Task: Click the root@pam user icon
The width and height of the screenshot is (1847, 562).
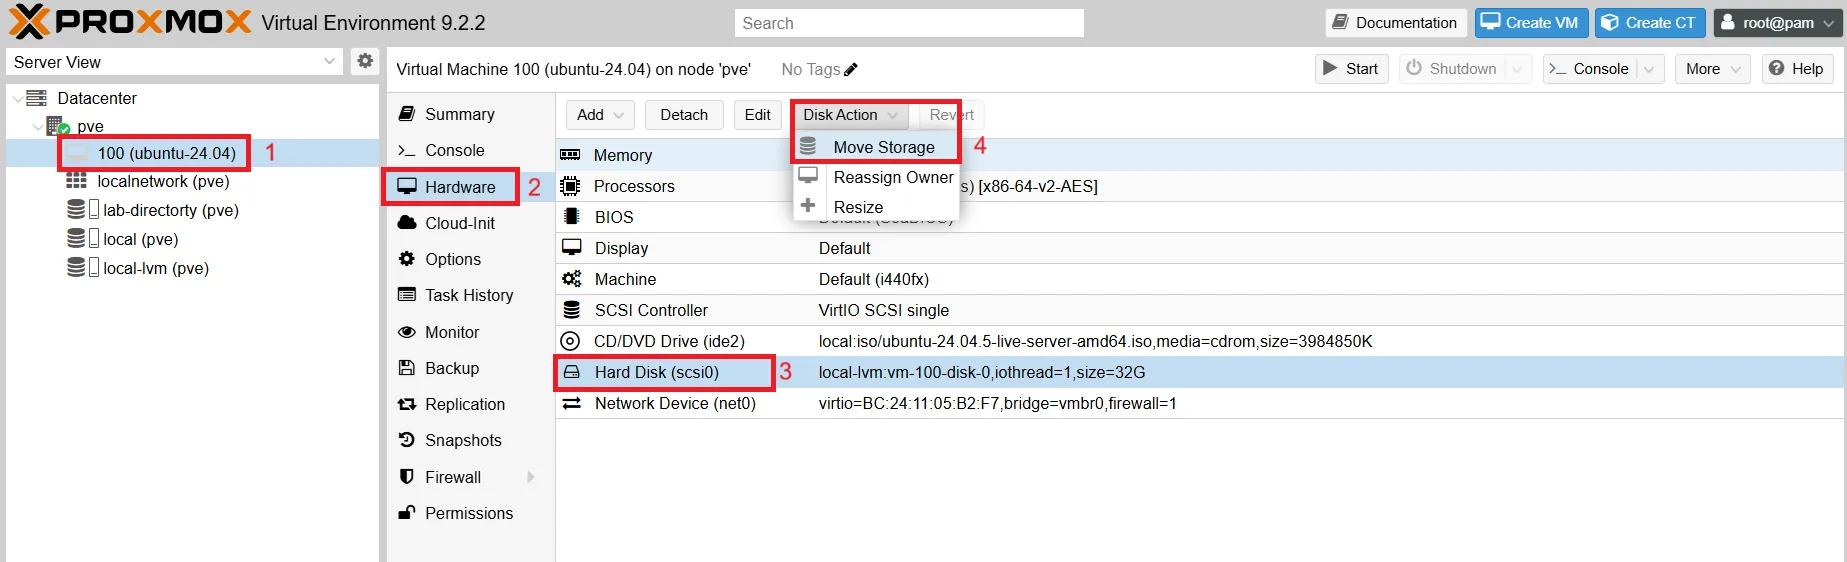Action: [x=1727, y=22]
